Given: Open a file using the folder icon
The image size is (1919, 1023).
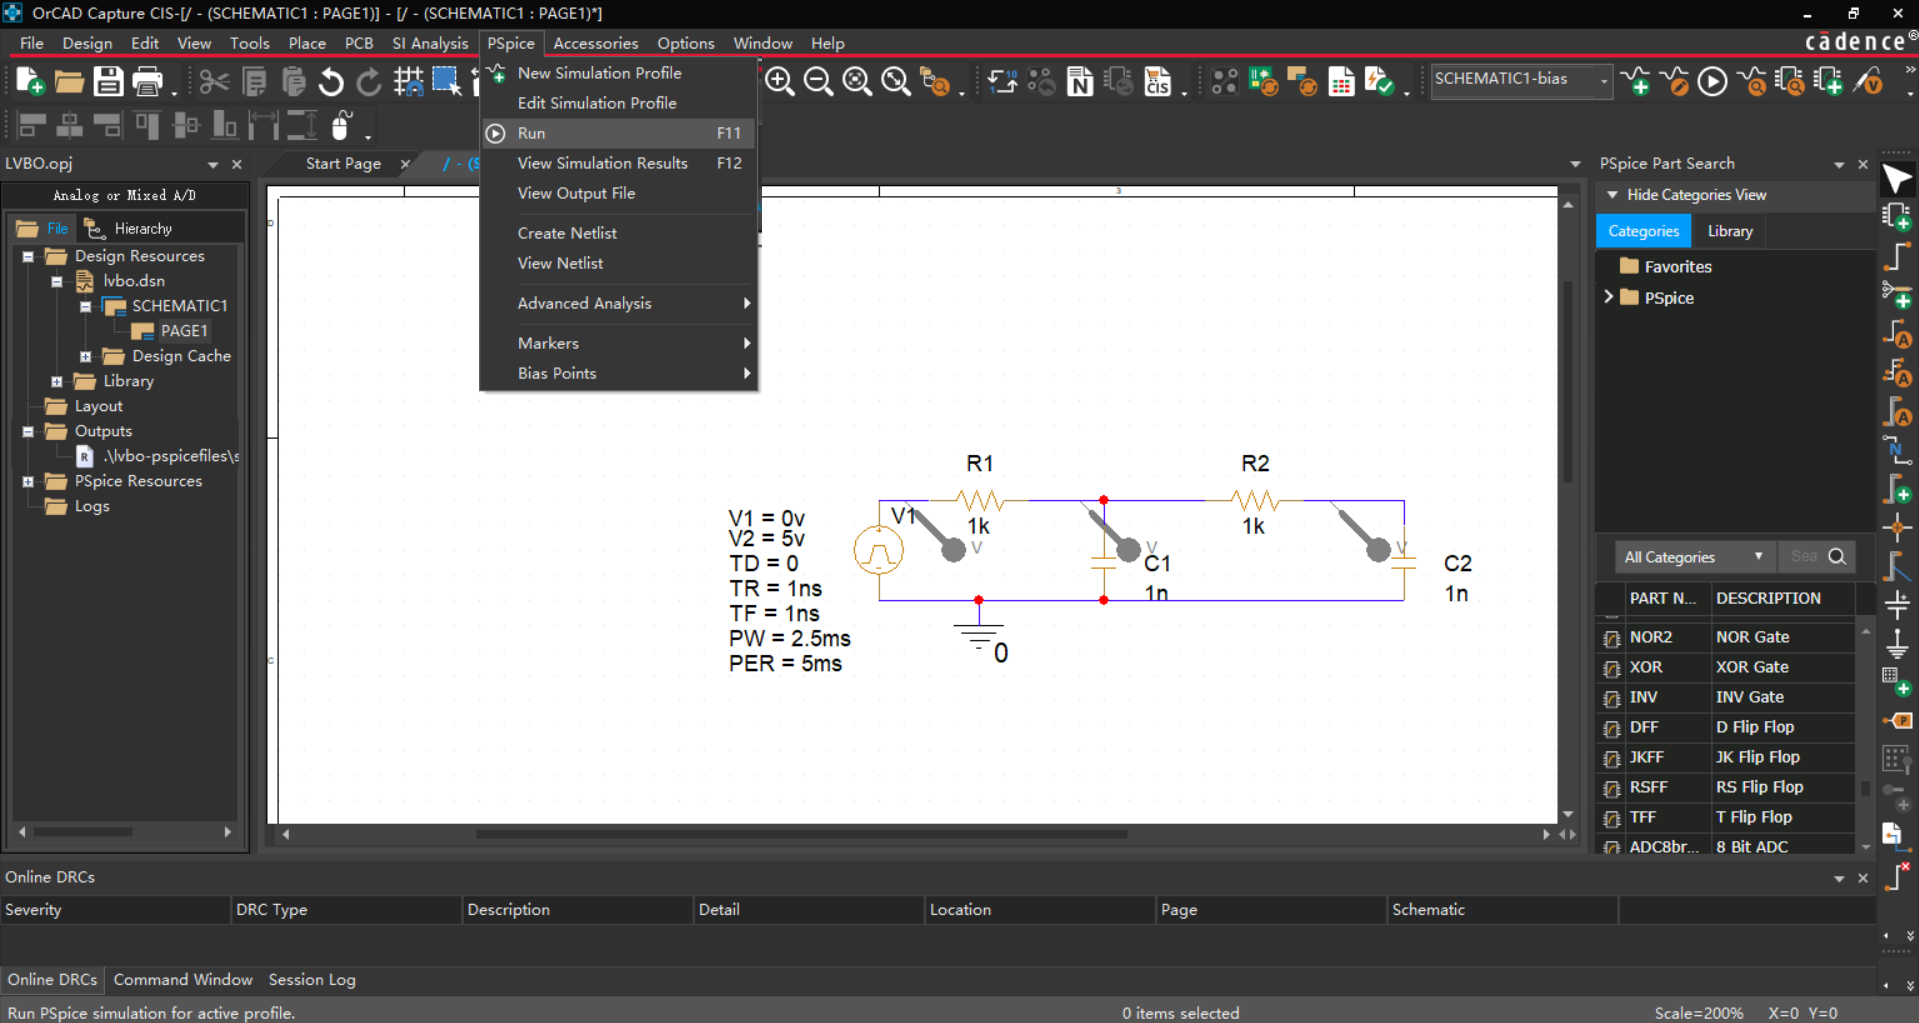Looking at the screenshot, I should 69,81.
